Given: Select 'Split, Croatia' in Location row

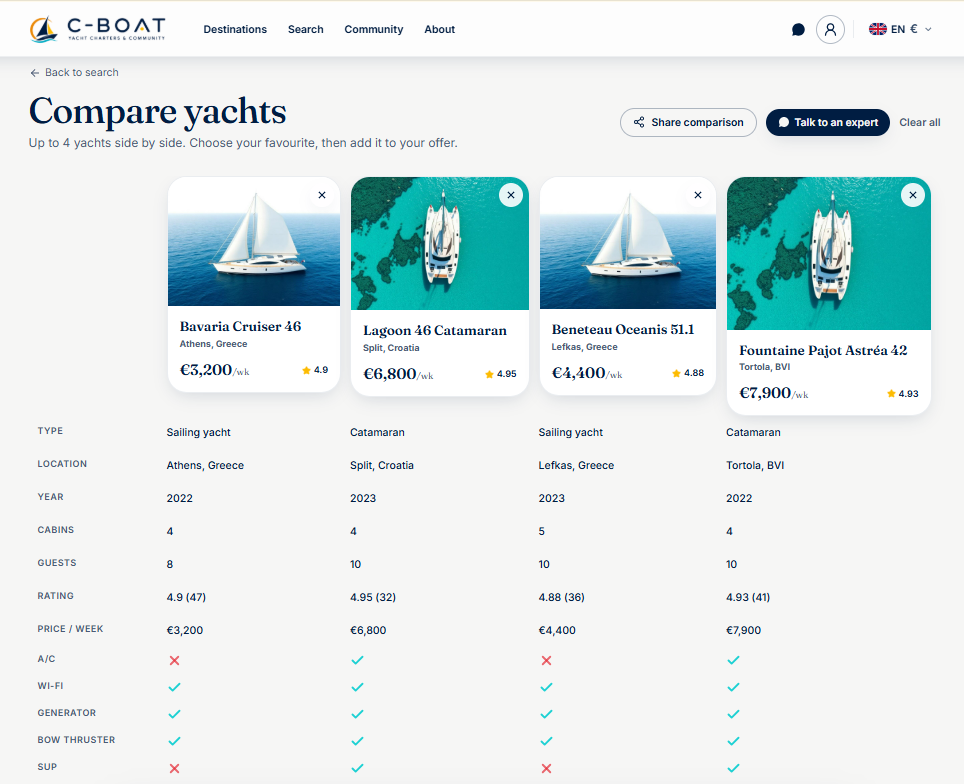Looking at the screenshot, I should 382,465.
